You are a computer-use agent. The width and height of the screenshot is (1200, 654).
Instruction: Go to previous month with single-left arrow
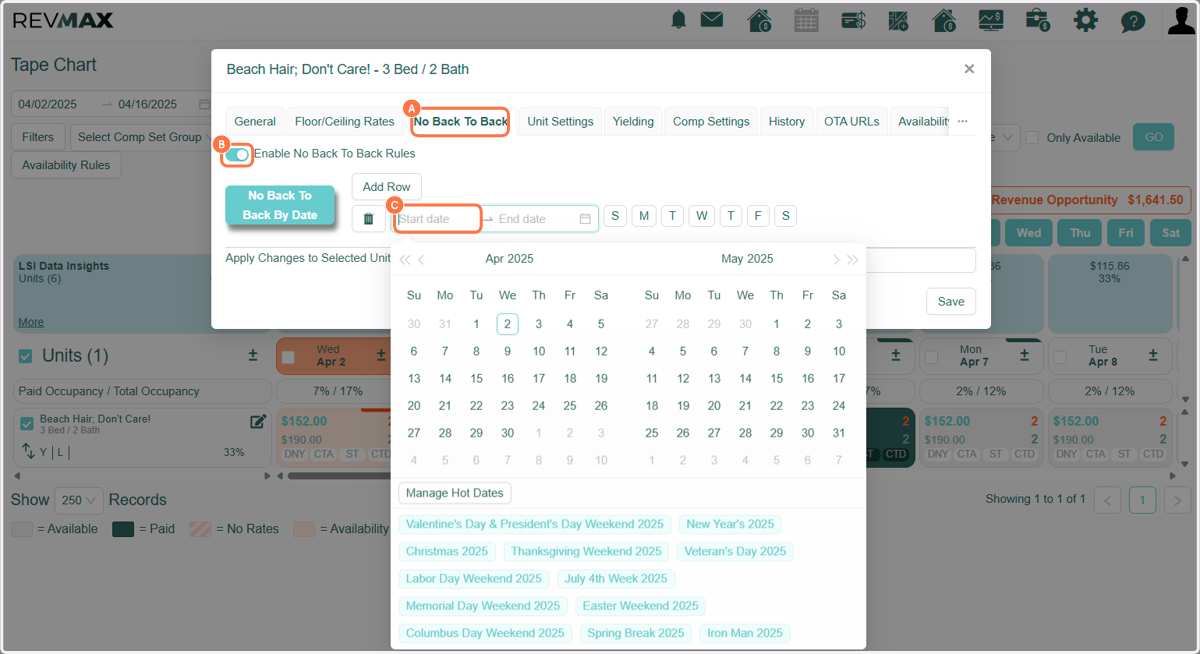pos(422,259)
